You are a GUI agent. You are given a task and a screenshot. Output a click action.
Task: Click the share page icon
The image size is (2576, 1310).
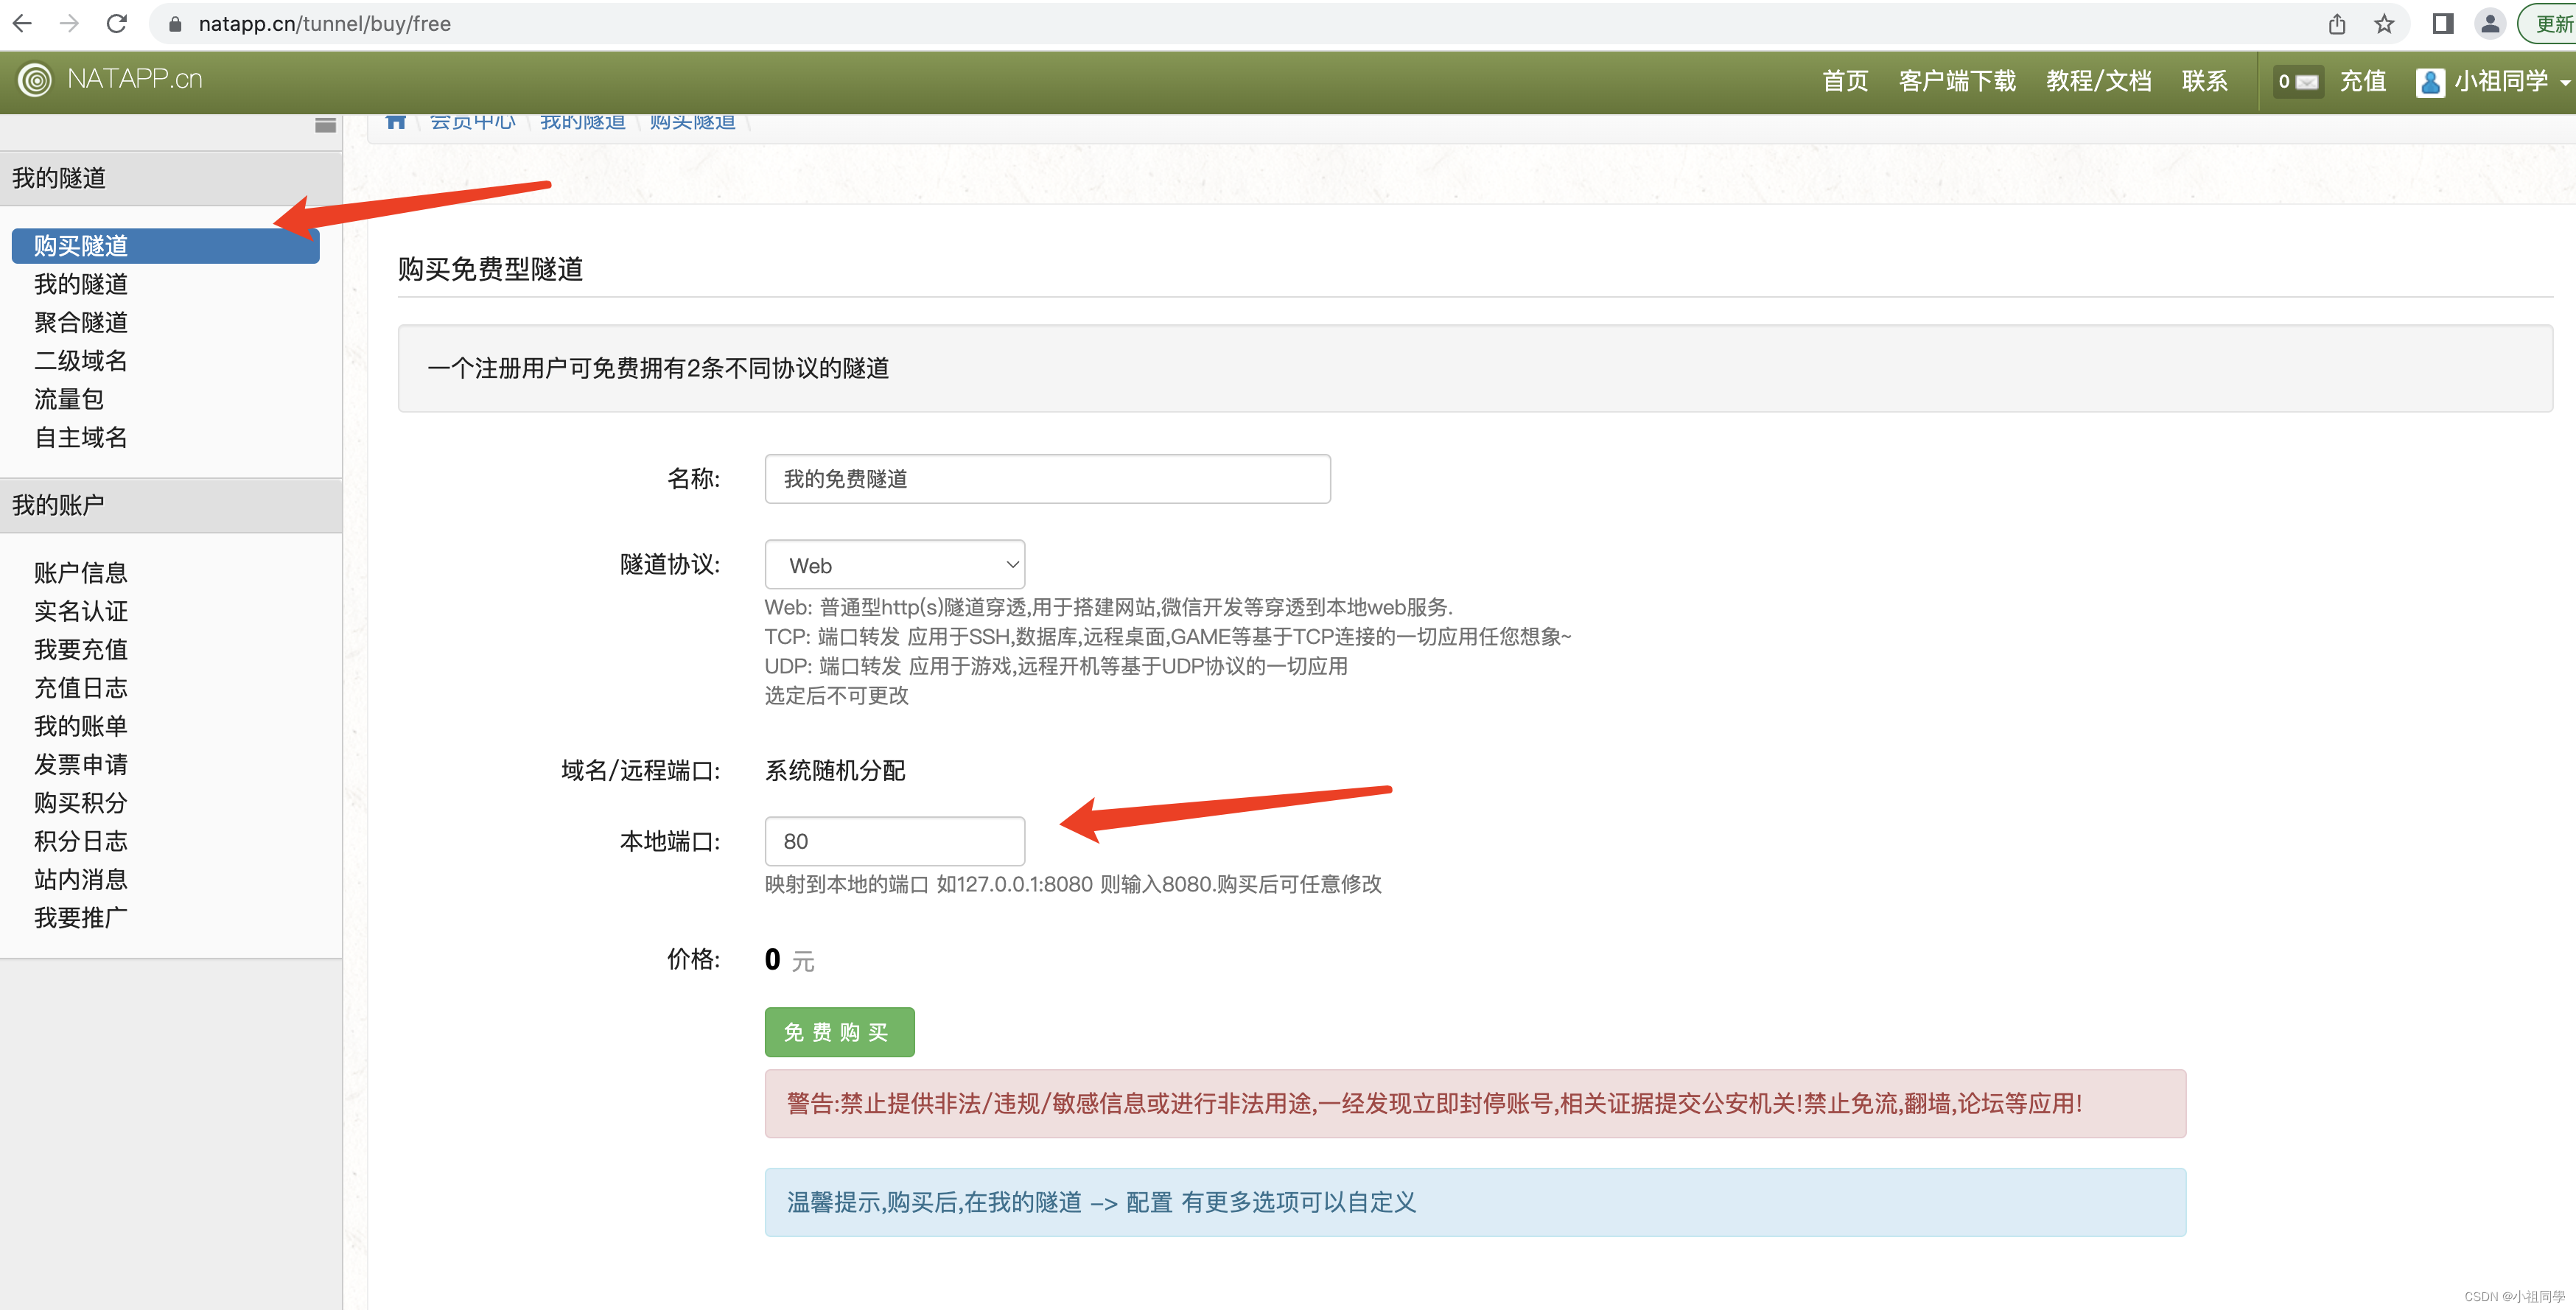(2336, 24)
